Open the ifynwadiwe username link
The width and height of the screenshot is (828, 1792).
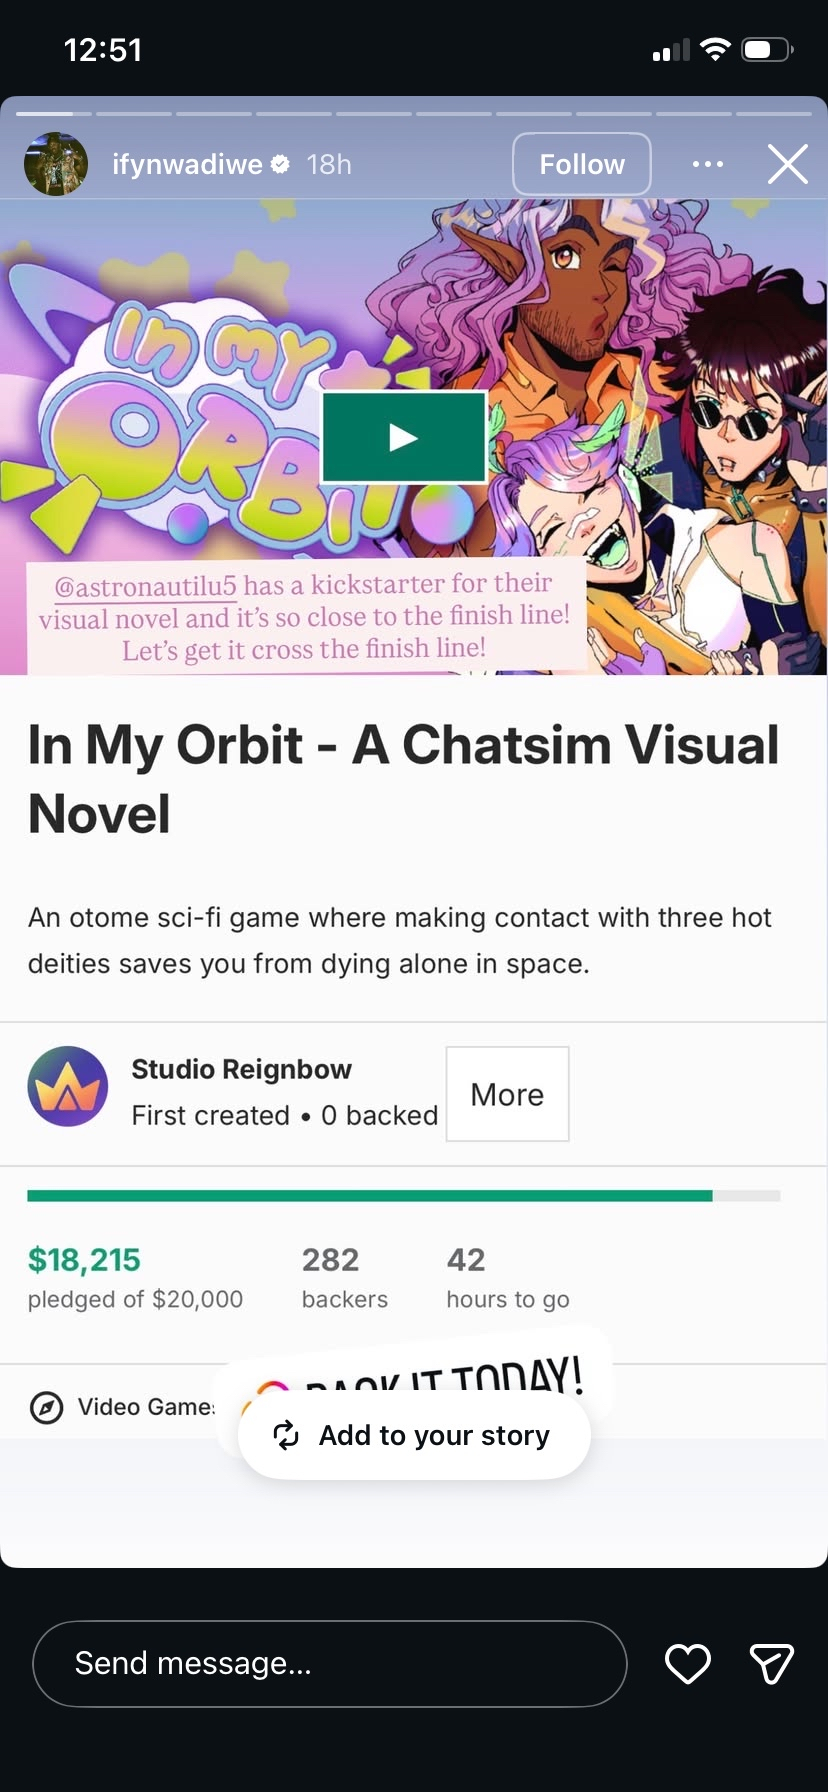187,164
